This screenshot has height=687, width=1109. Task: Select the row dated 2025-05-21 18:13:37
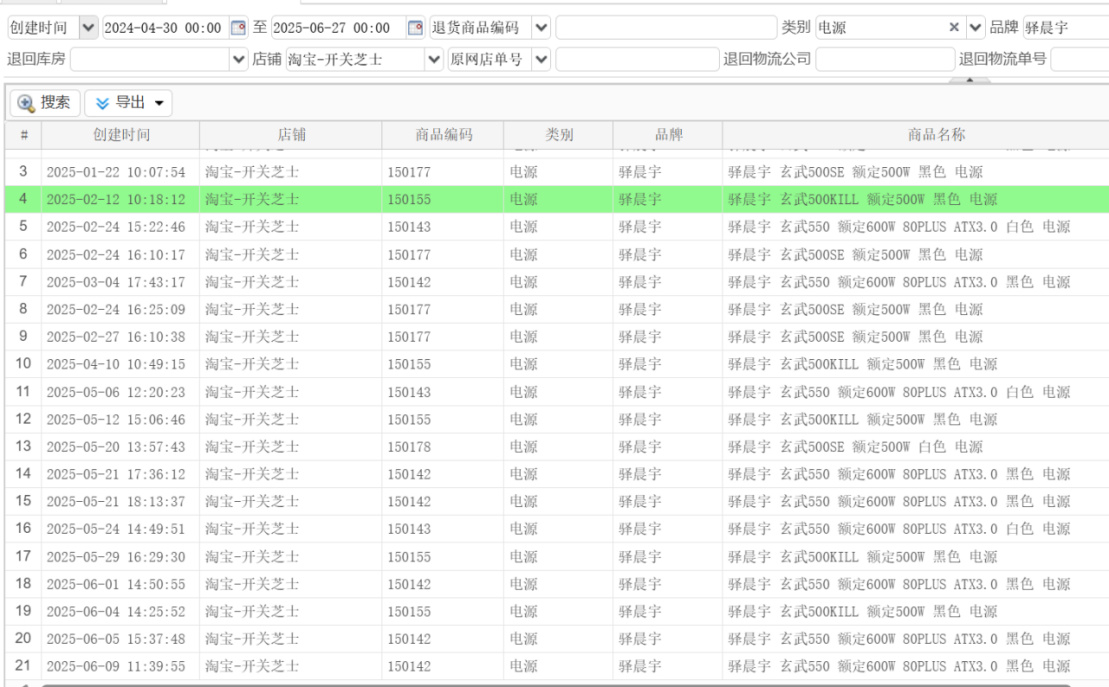point(557,502)
